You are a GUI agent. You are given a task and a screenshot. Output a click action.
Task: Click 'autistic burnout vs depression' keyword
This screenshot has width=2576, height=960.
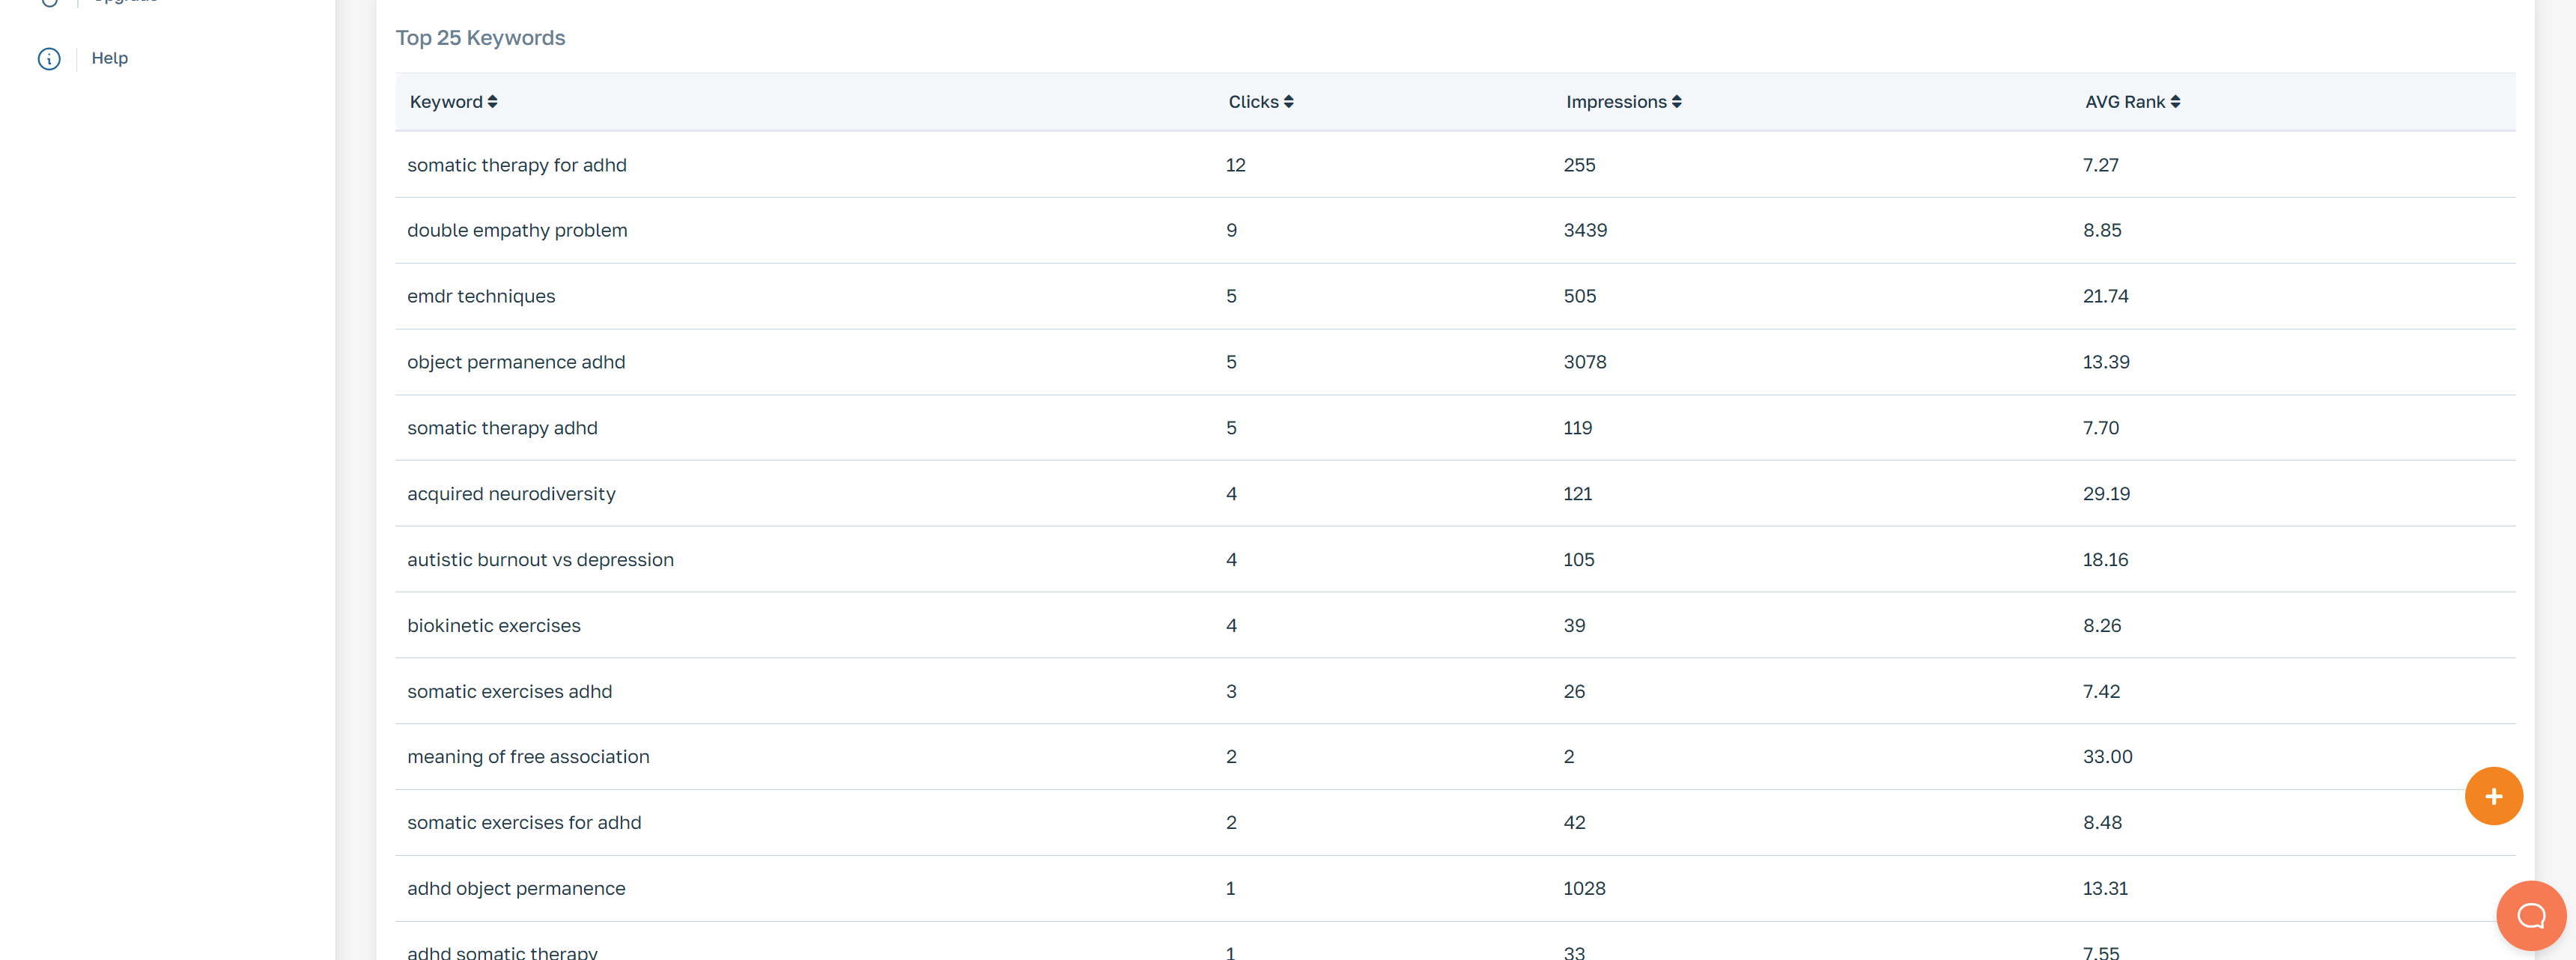pyautogui.click(x=540, y=560)
